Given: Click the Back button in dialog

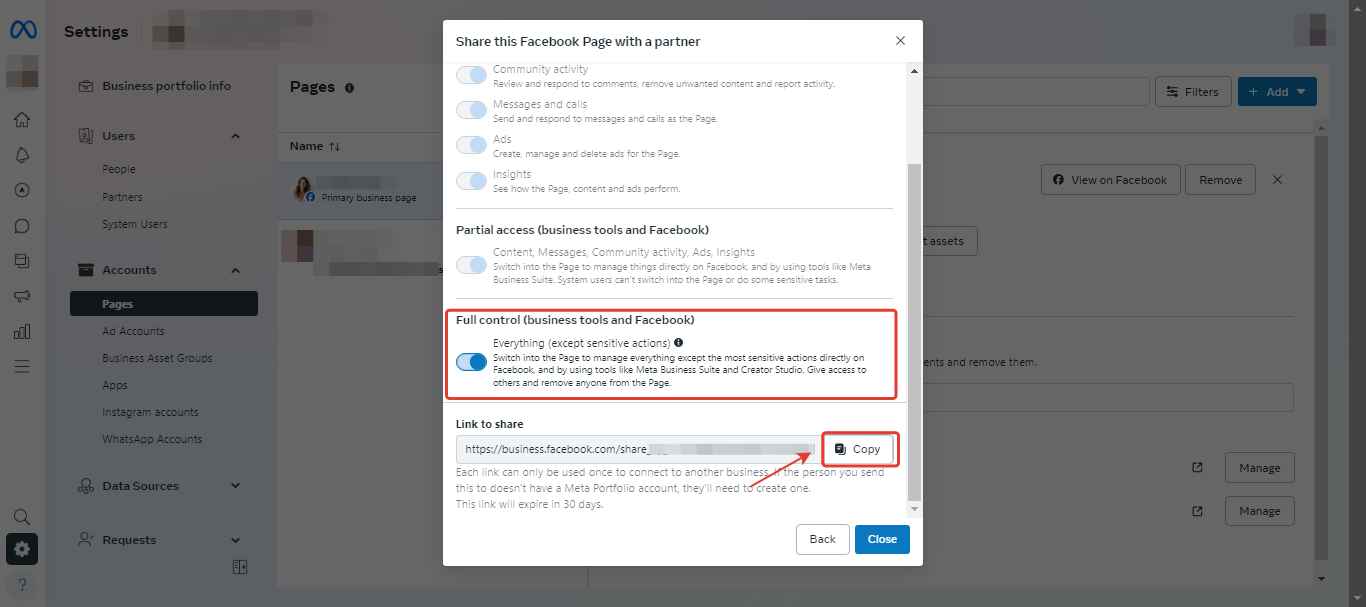Looking at the screenshot, I should (822, 539).
